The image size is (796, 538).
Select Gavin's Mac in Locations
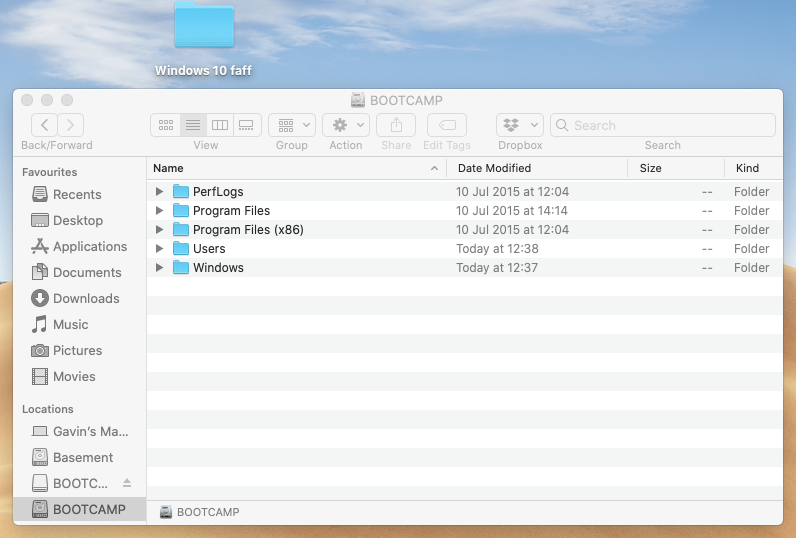click(x=79, y=431)
